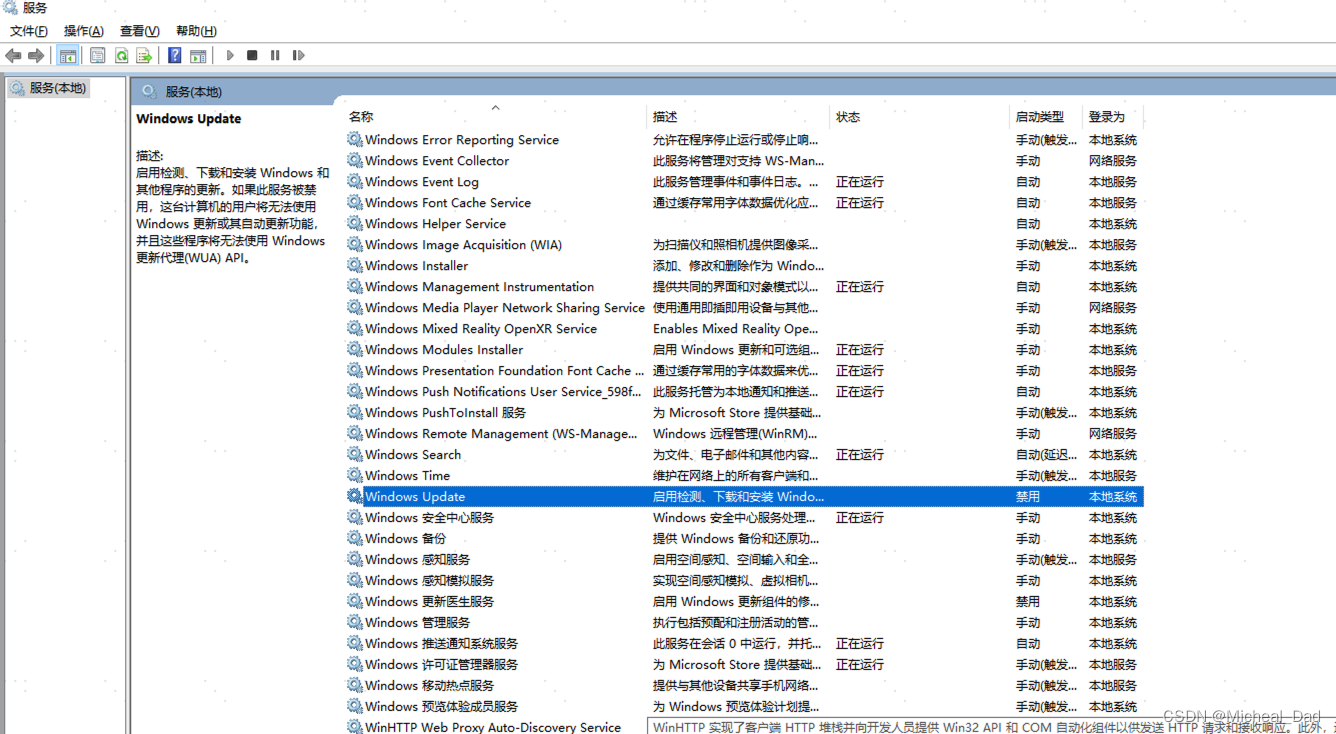The width and height of the screenshot is (1336, 734).
Task: Click the Forward arrow toolbar icon
Action: pos(36,56)
